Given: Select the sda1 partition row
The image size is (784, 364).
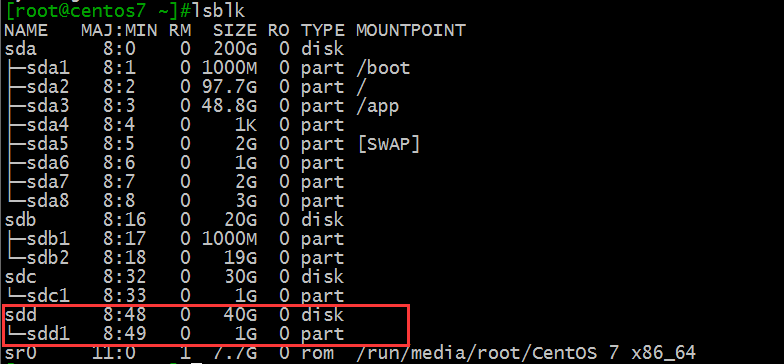Looking at the screenshot, I should click(207, 68).
